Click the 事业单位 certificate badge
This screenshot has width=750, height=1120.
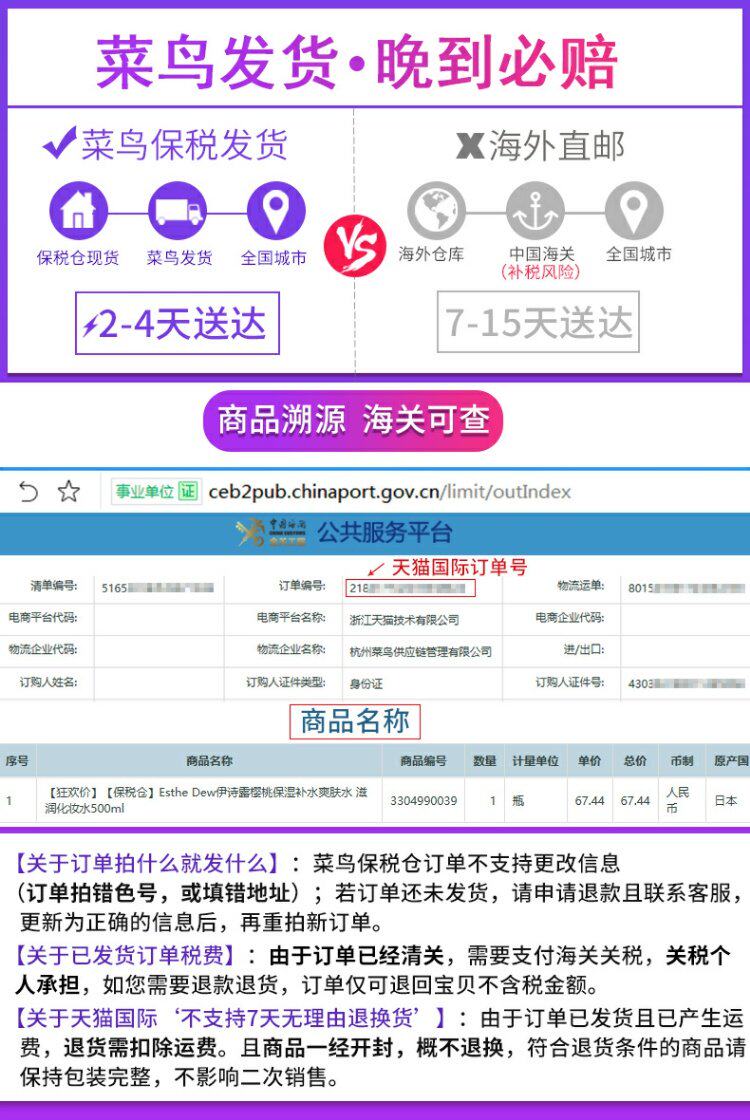pyautogui.click(x=155, y=491)
